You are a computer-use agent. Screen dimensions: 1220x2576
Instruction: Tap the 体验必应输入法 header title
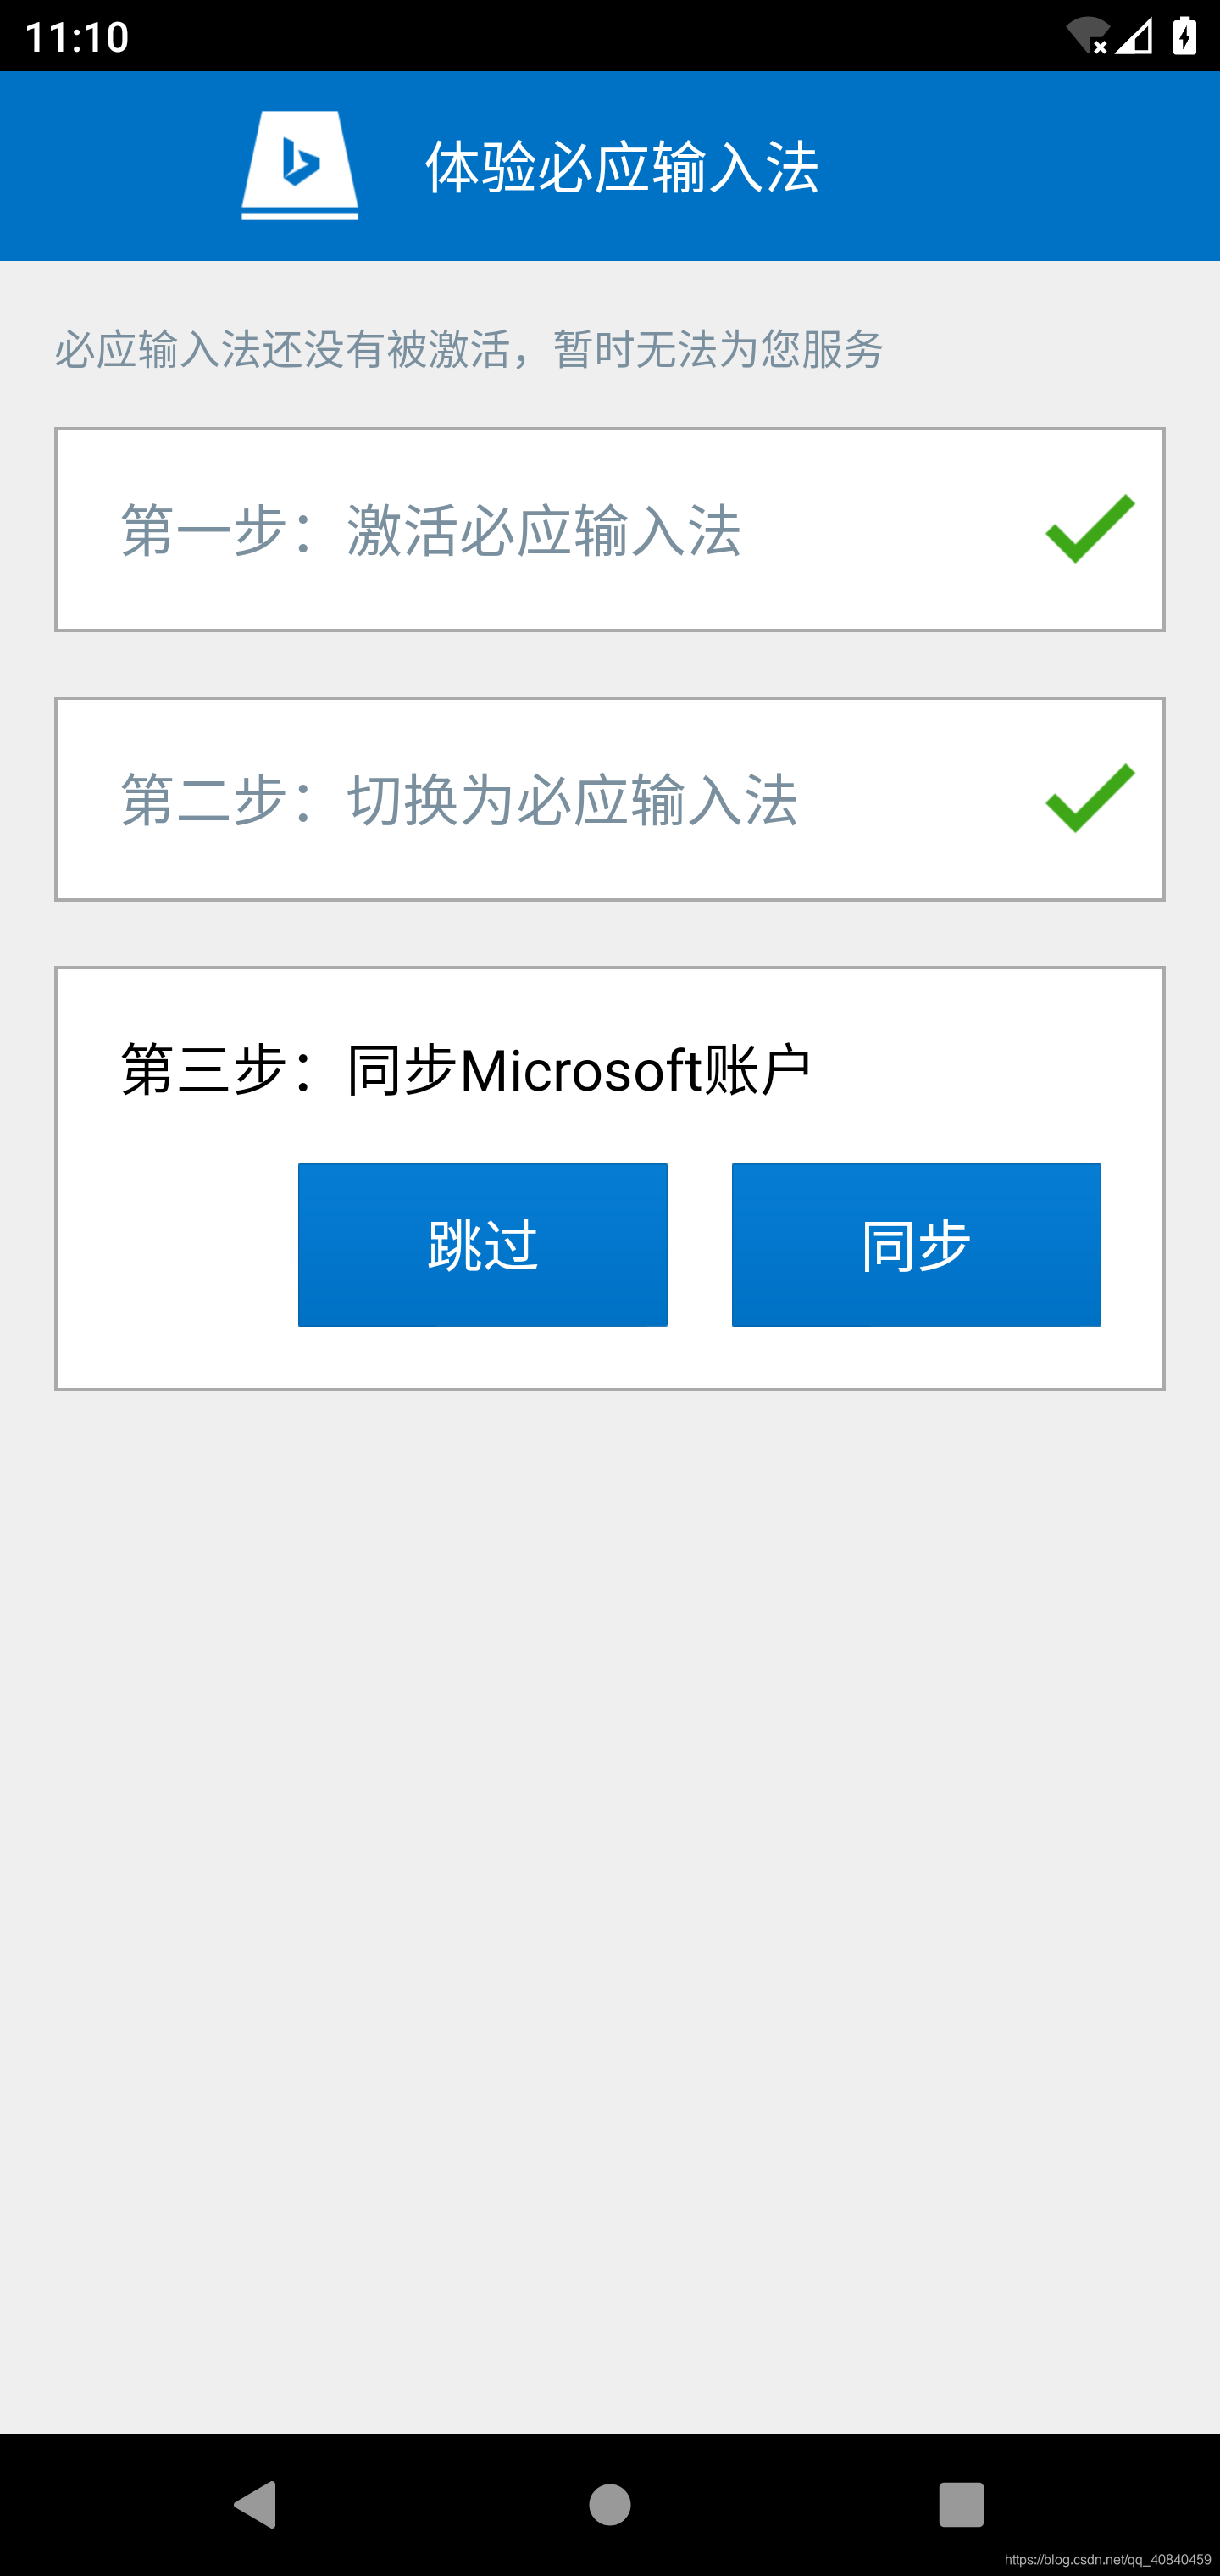(622, 166)
